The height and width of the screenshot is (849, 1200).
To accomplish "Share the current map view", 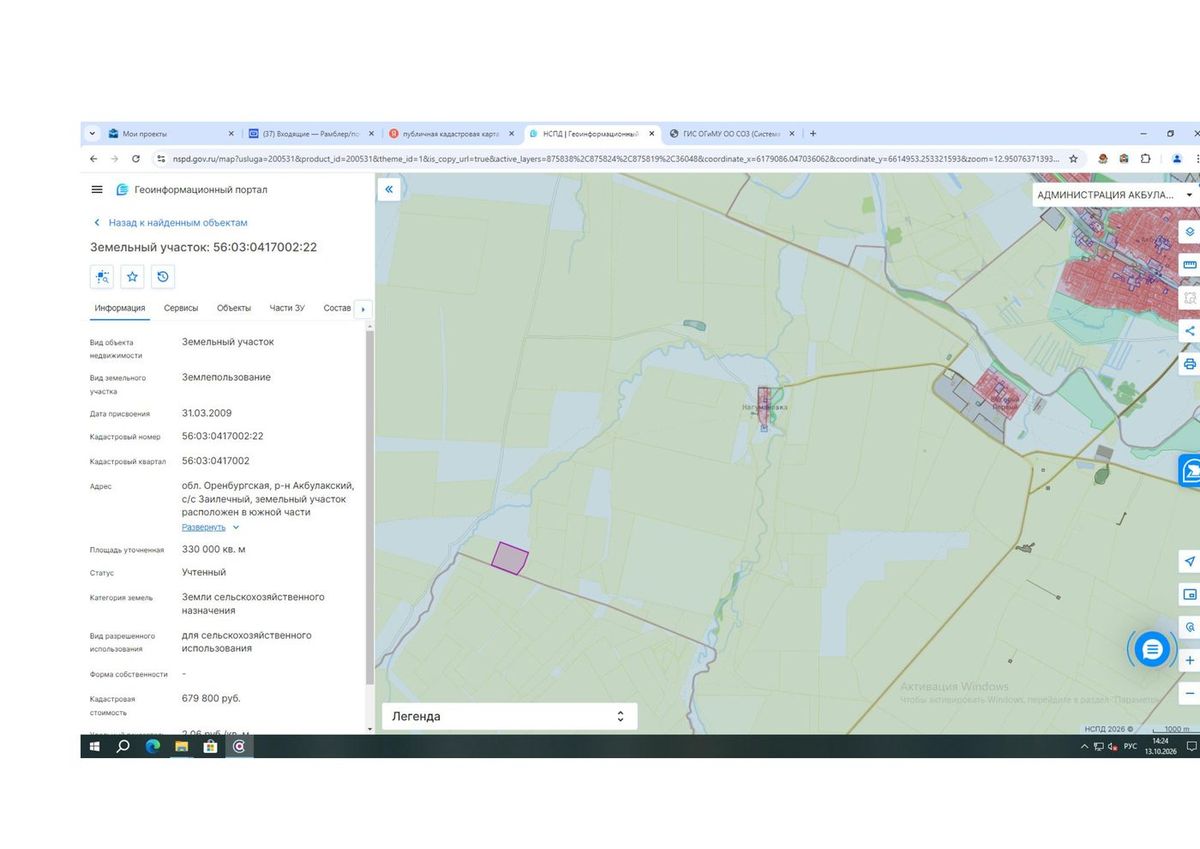I will pos(1189,330).
